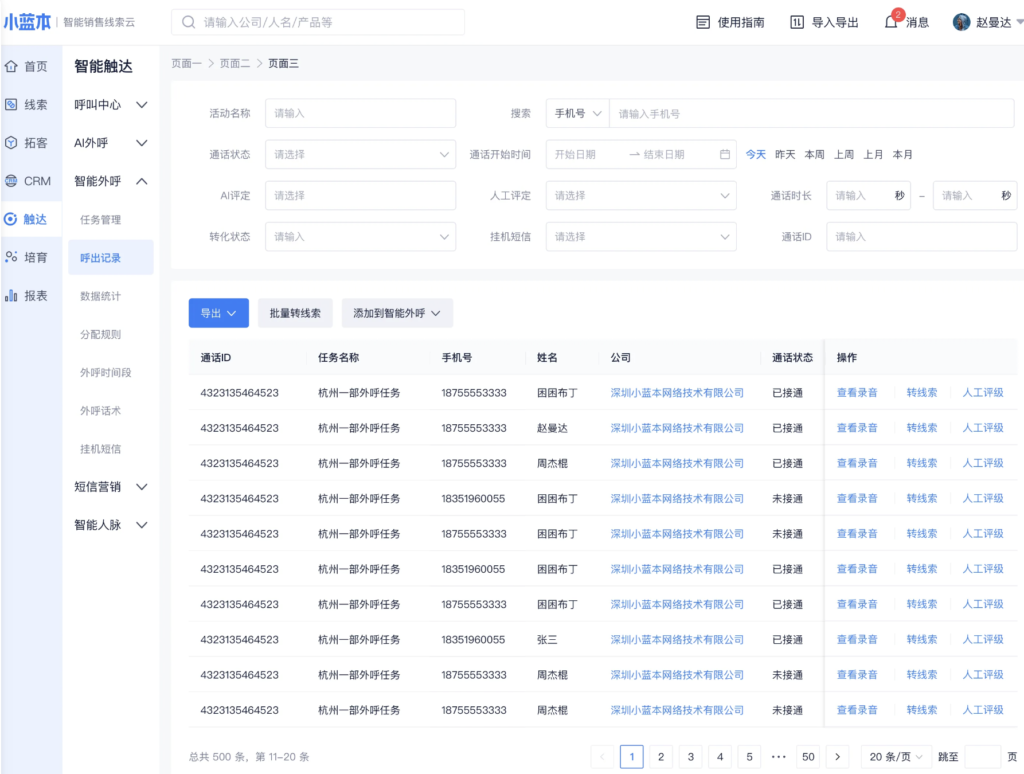The image size is (1024, 774).
Task: Click the 批量转线索 button
Action: [295, 313]
